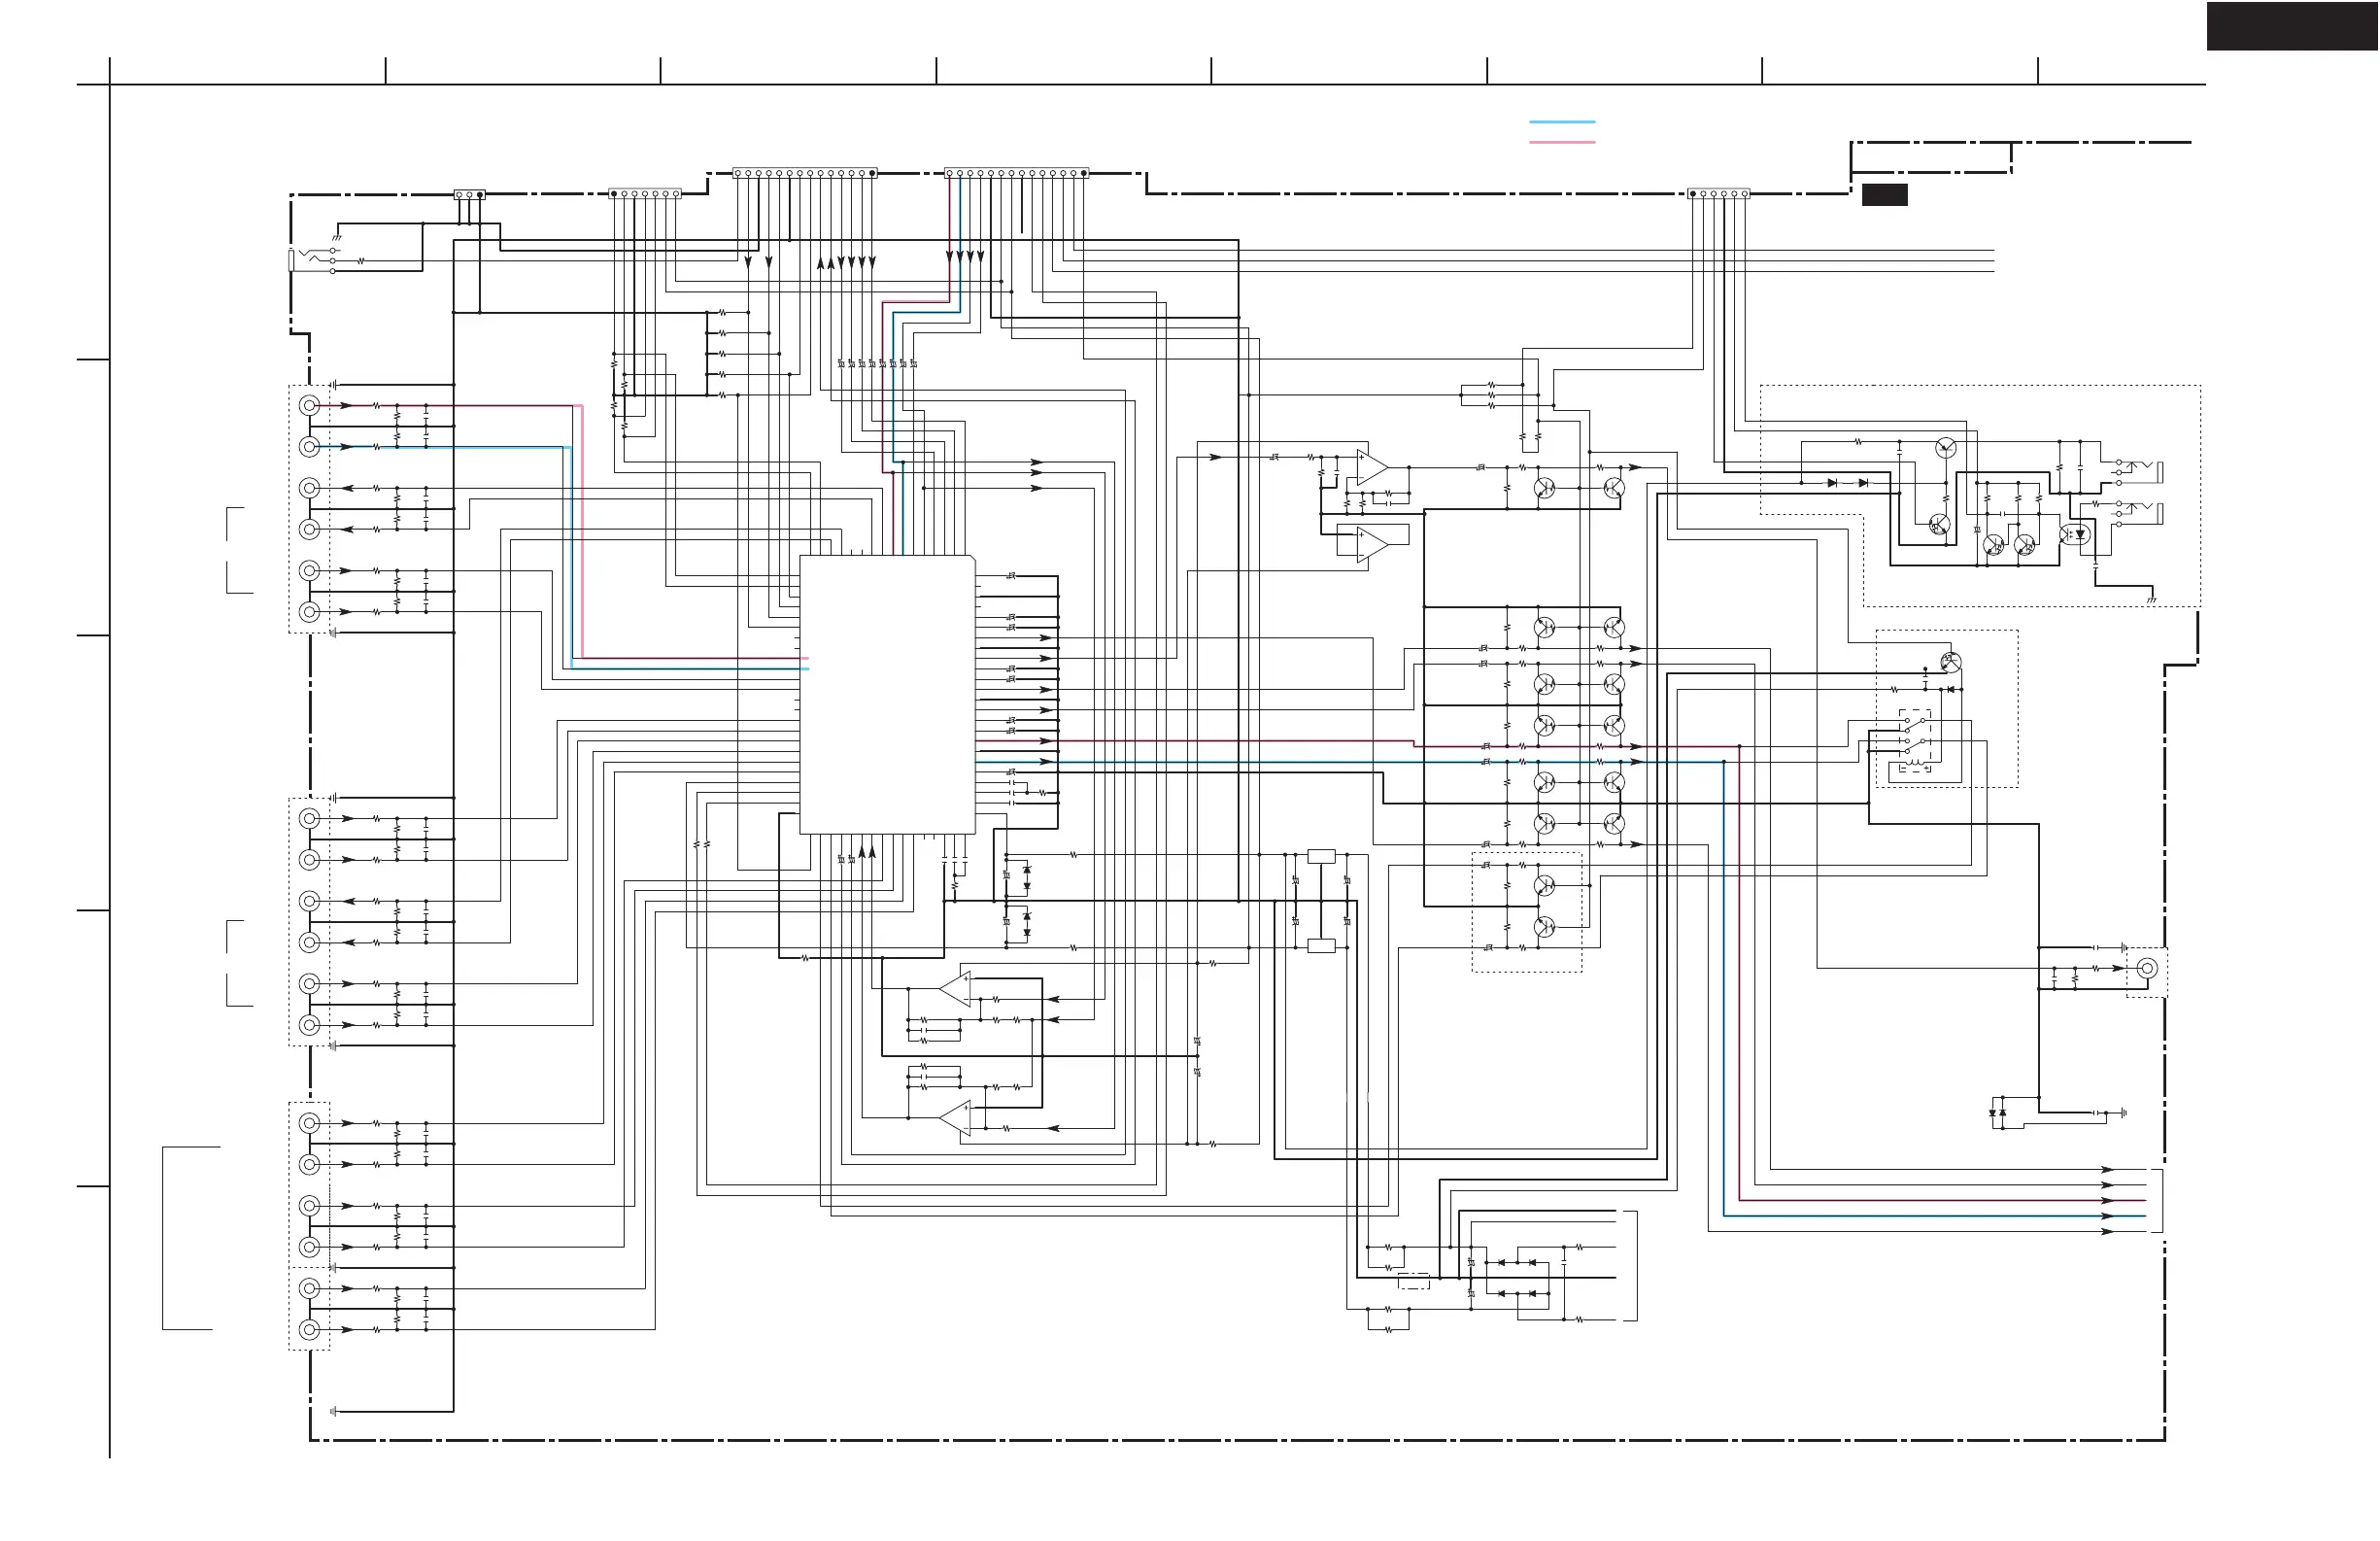Click the large central IC chip rectangle
The width and height of the screenshot is (2380, 1541).
[887, 695]
